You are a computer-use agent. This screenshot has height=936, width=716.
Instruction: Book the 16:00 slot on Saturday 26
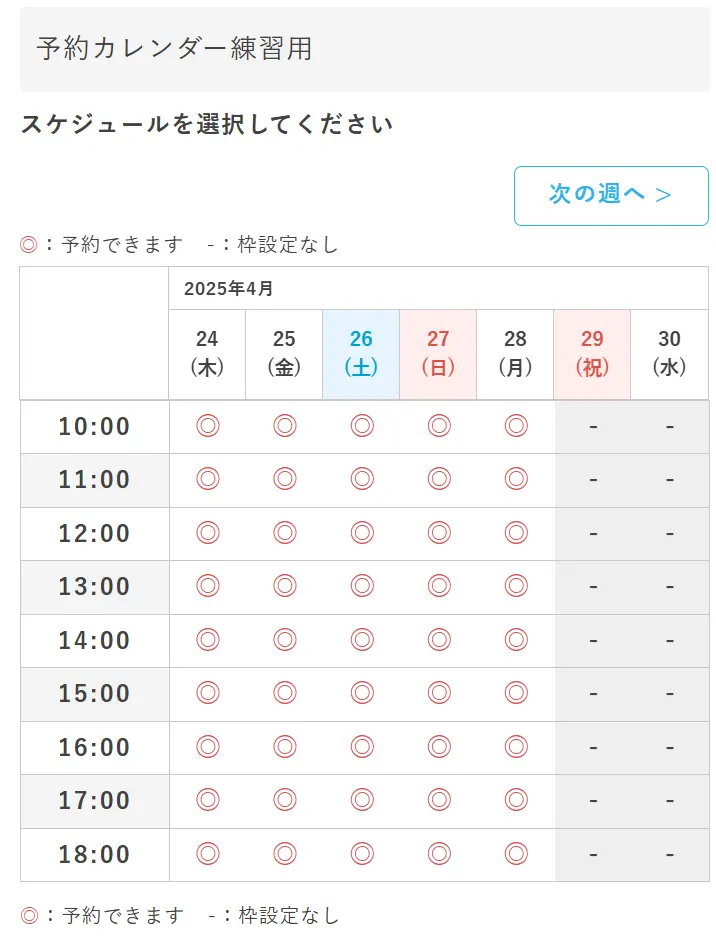[x=362, y=747]
